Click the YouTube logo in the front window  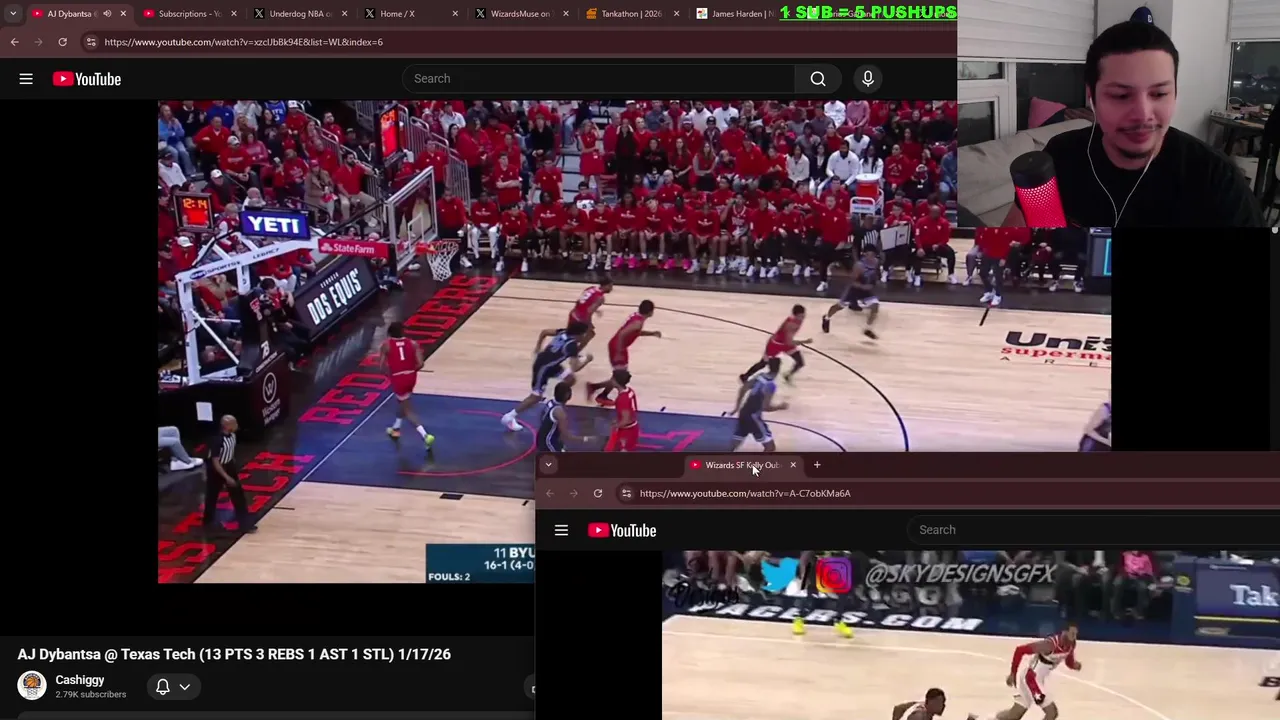(x=622, y=530)
